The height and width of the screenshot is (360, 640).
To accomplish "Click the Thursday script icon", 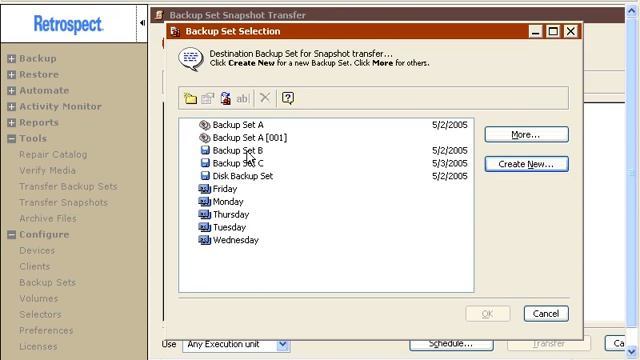I will tap(204, 214).
